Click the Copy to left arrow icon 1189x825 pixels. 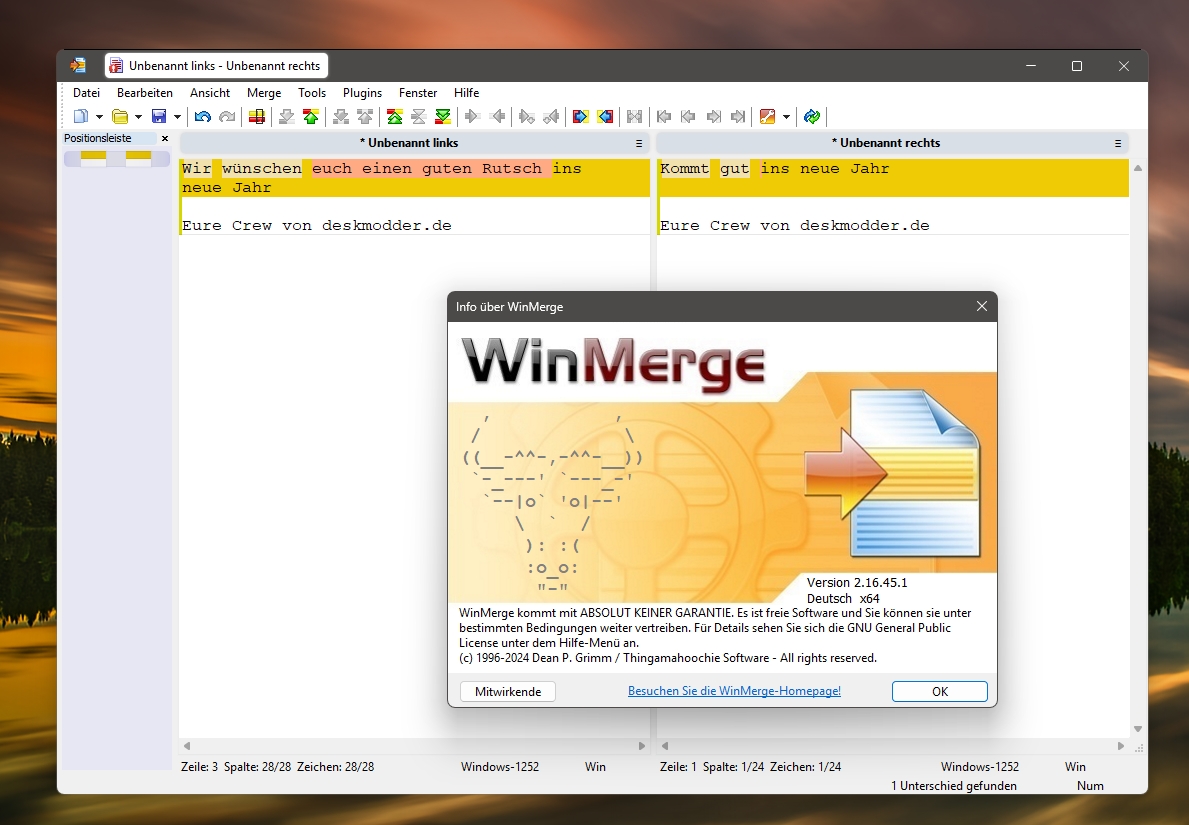tap(497, 116)
